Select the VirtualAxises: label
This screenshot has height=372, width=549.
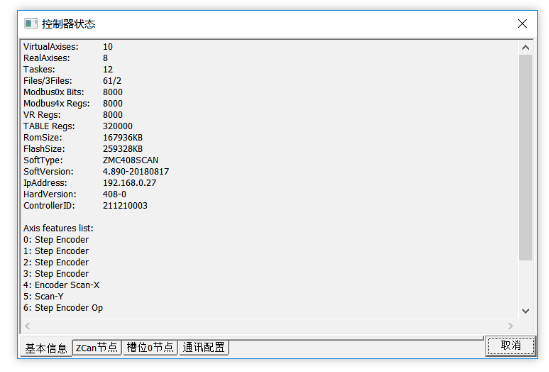[51, 47]
